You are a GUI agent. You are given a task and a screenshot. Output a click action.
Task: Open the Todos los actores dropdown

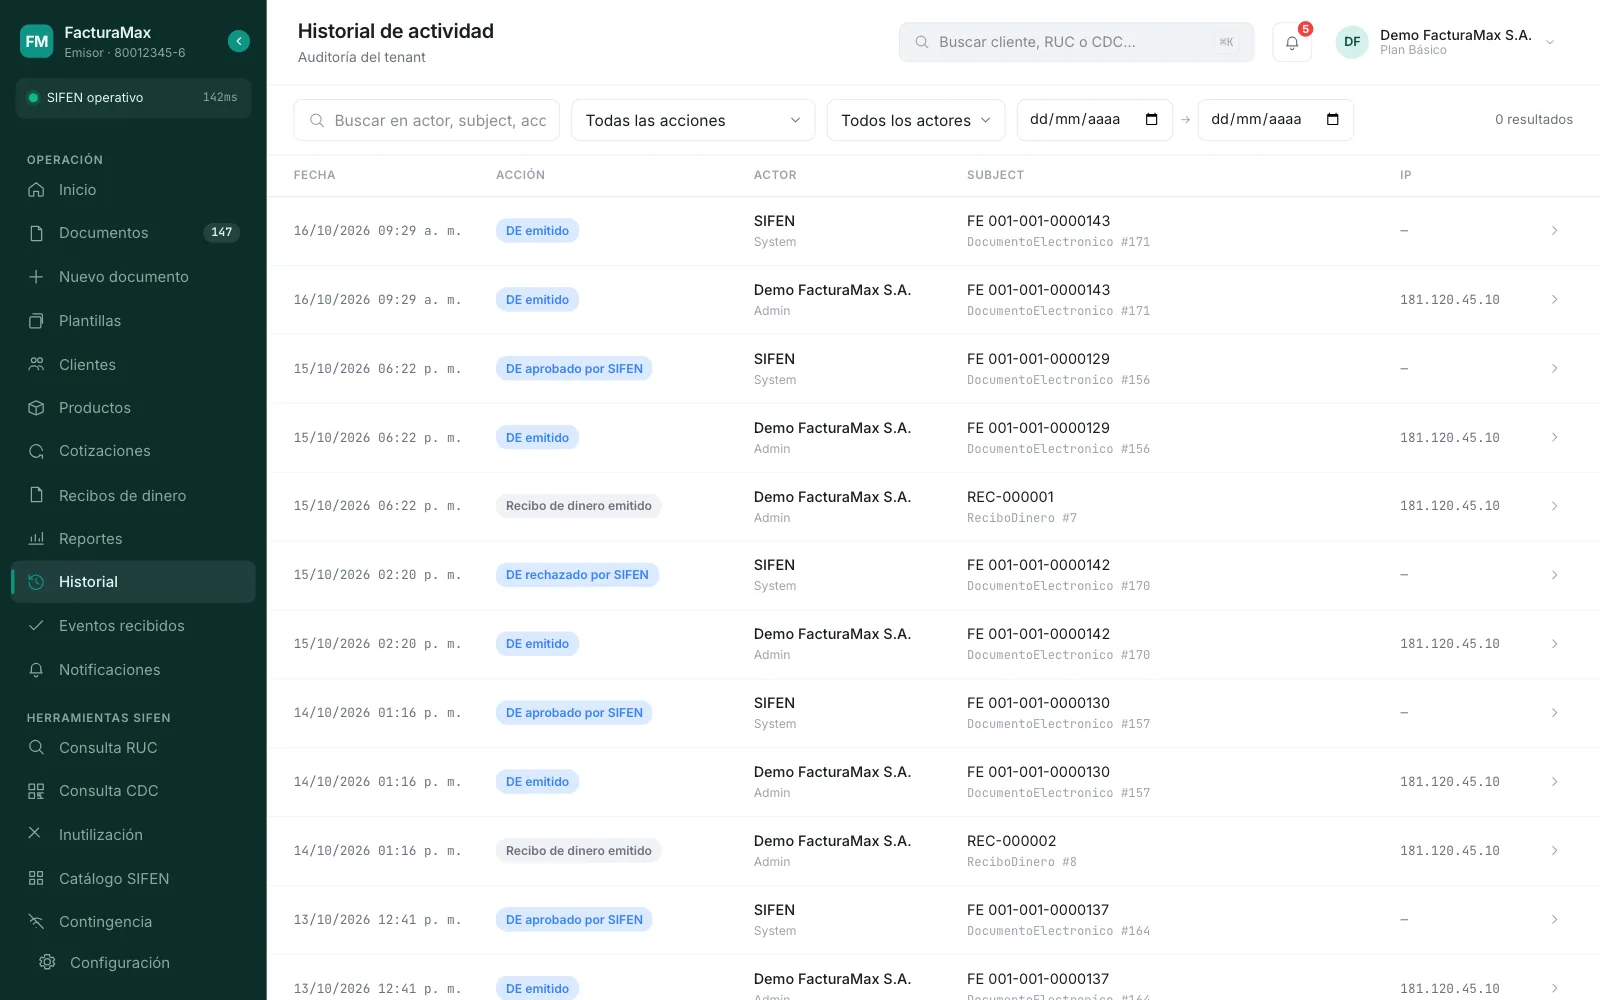coord(916,120)
